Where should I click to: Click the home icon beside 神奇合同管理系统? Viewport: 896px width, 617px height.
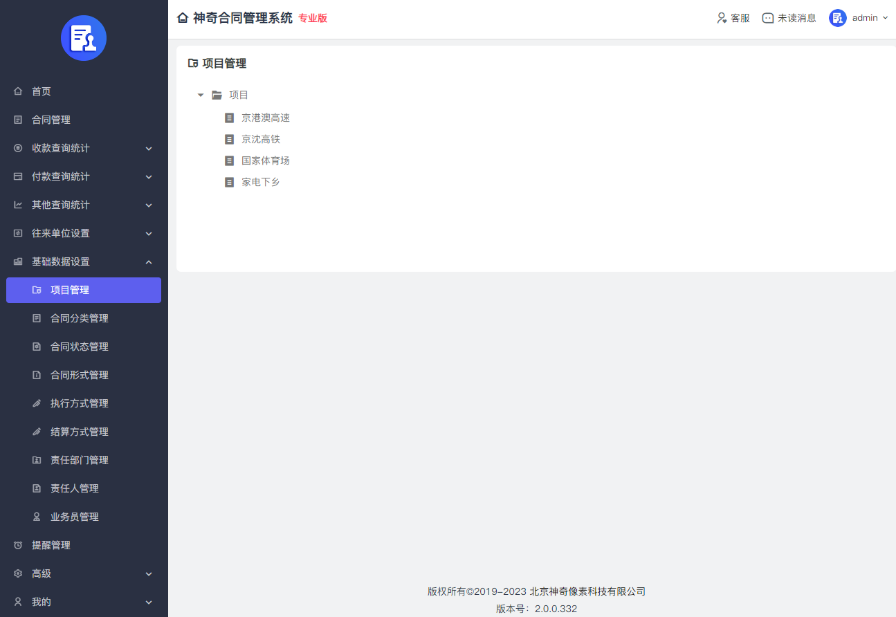tap(182, 17)
